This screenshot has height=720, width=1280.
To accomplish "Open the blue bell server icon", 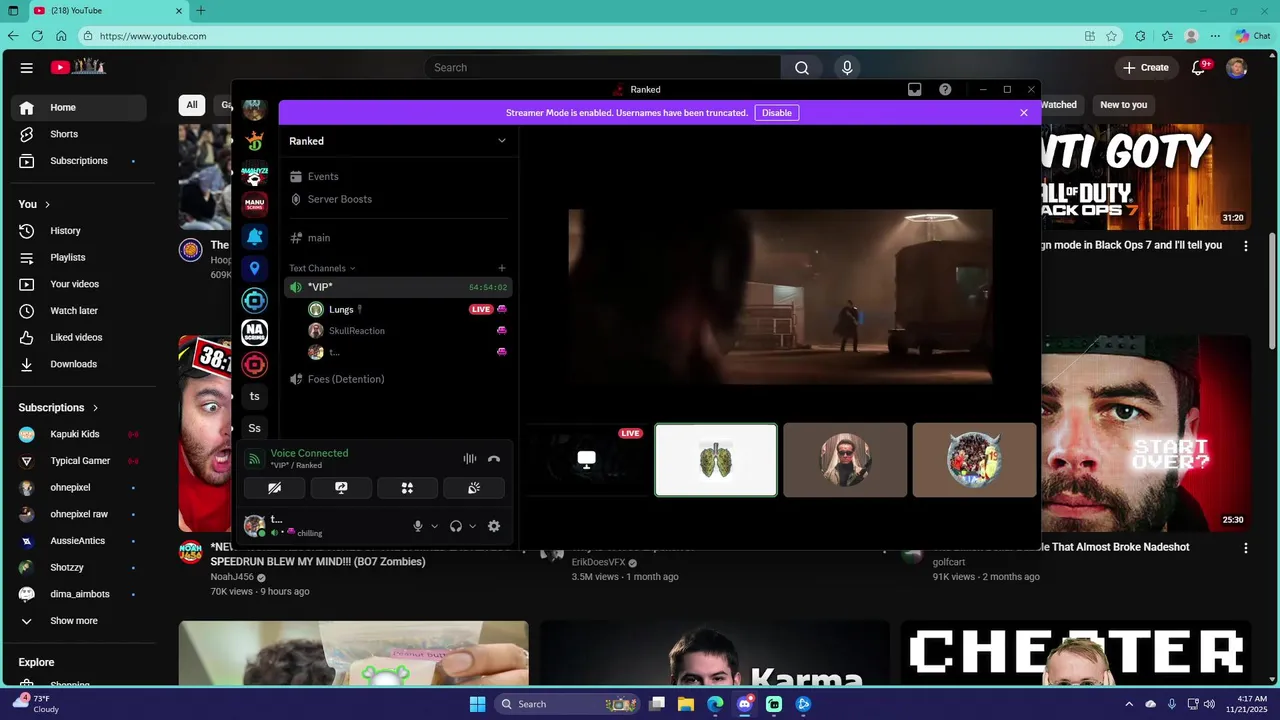I will tap(255, 237).
